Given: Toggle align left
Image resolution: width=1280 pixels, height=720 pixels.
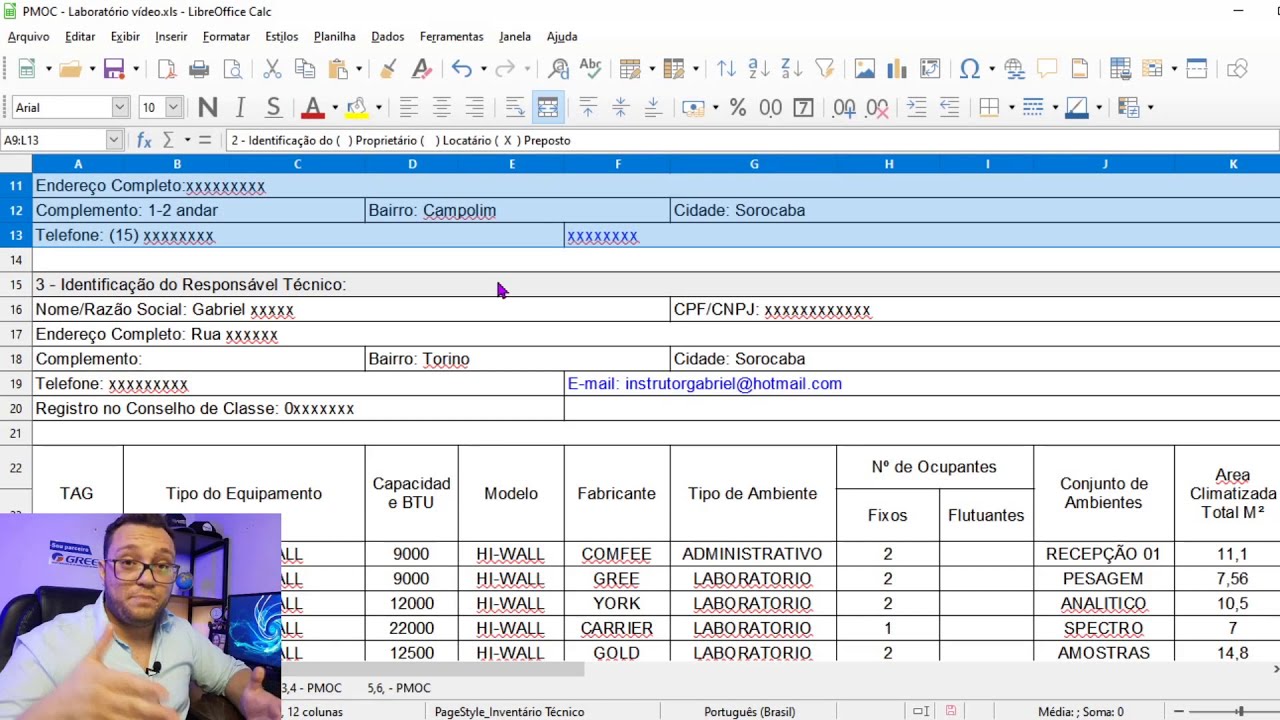Looking at the screenshot, I should point(409,107).
